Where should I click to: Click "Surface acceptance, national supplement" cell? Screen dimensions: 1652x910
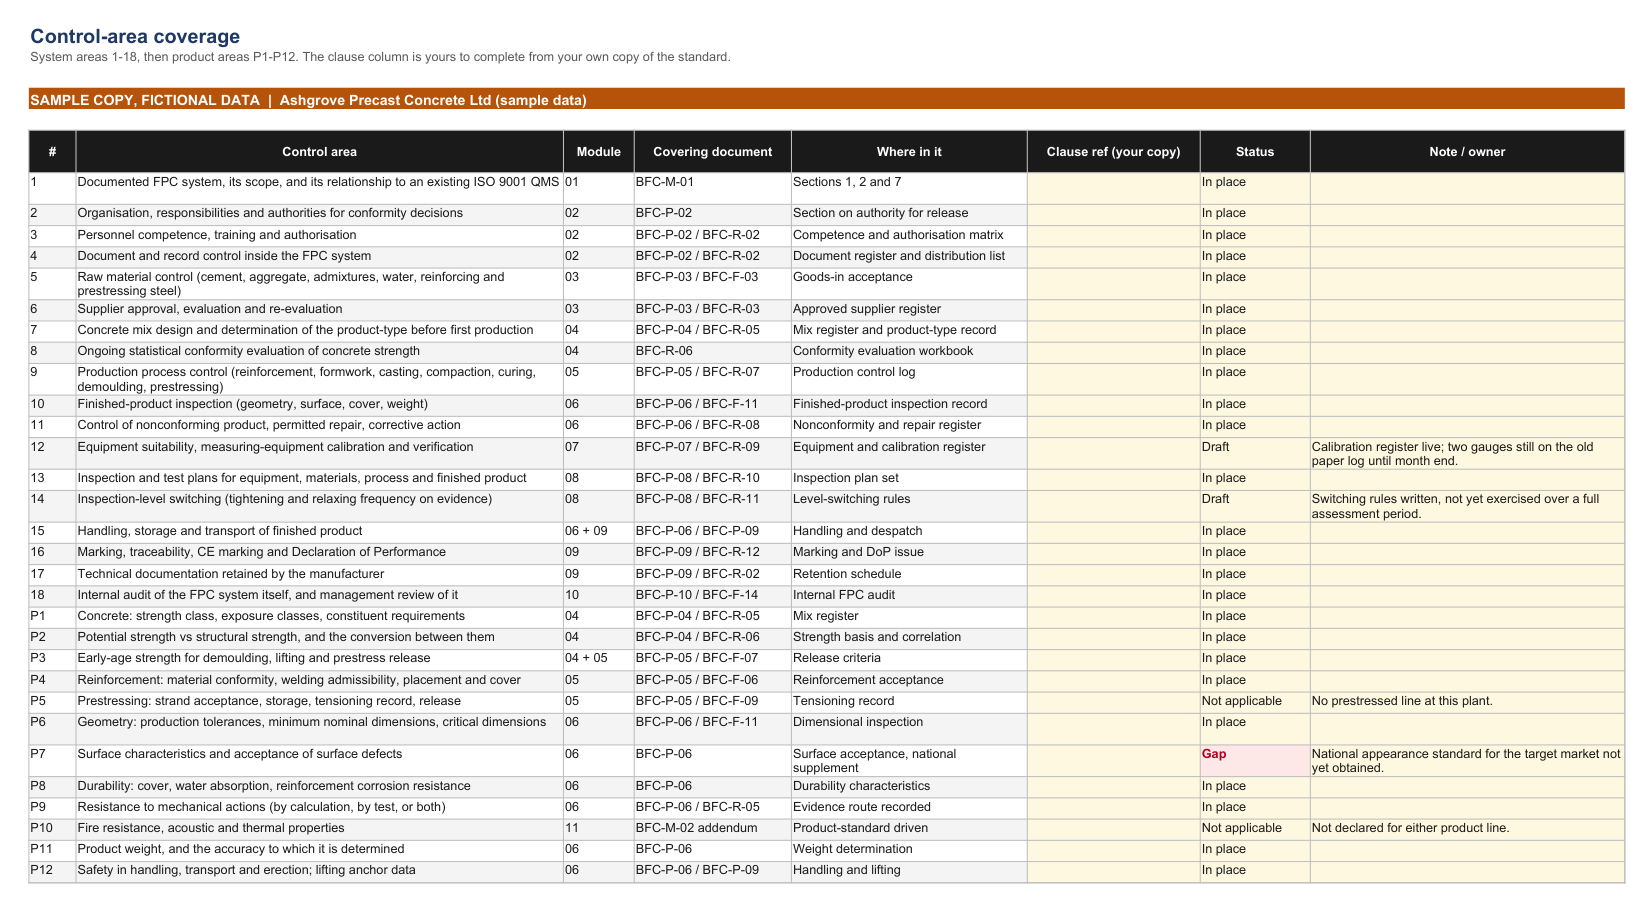pos(909,761)
